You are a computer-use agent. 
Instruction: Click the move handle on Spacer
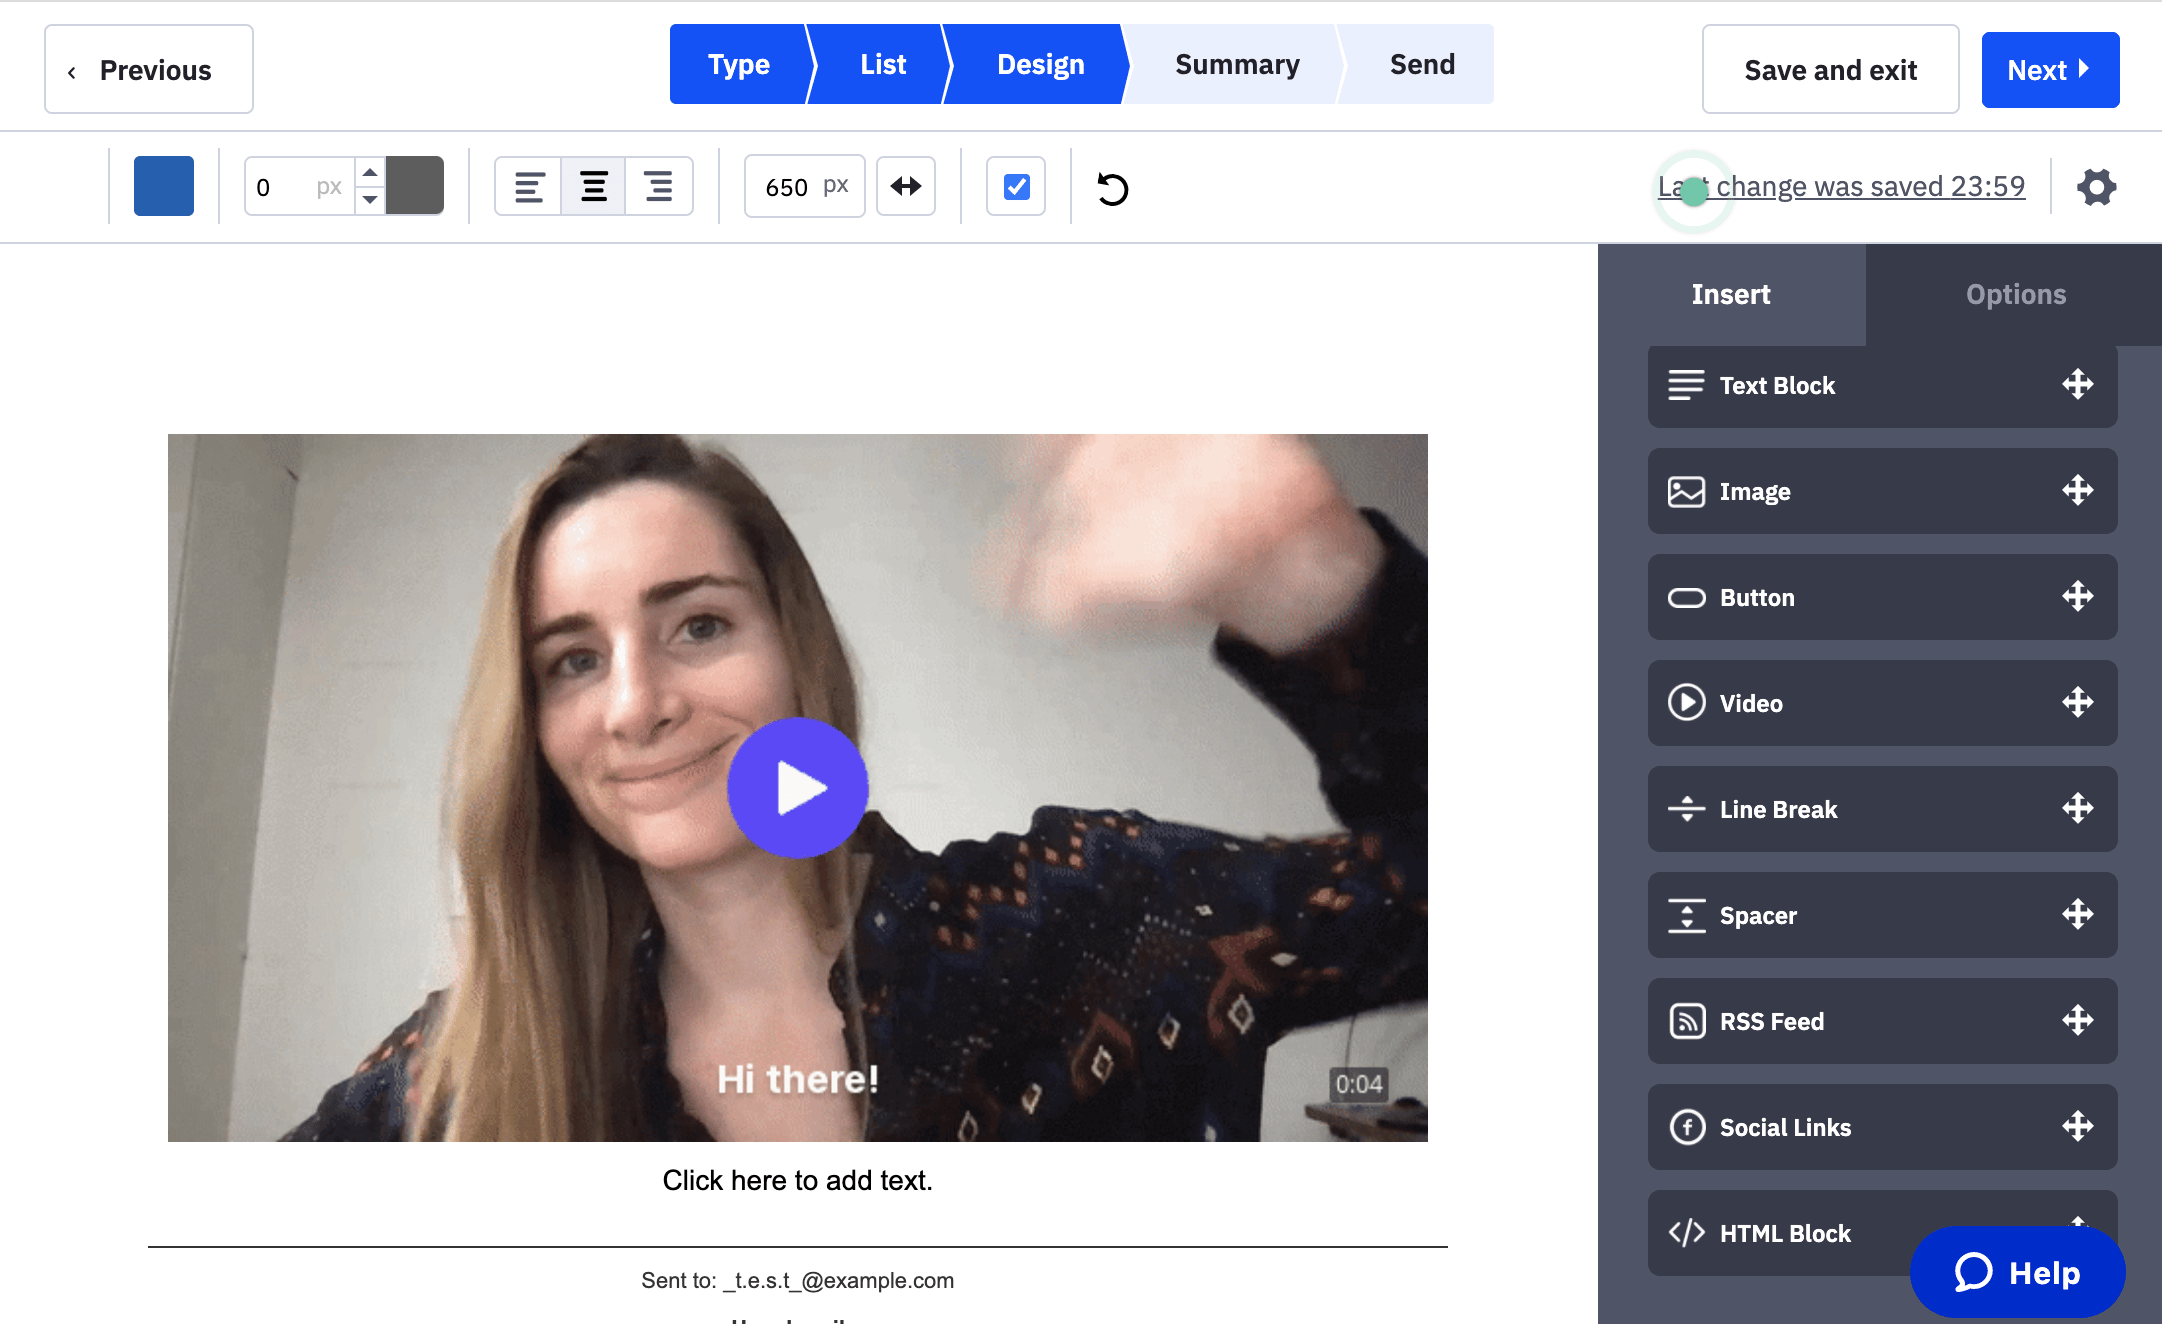coord(2078,914)
